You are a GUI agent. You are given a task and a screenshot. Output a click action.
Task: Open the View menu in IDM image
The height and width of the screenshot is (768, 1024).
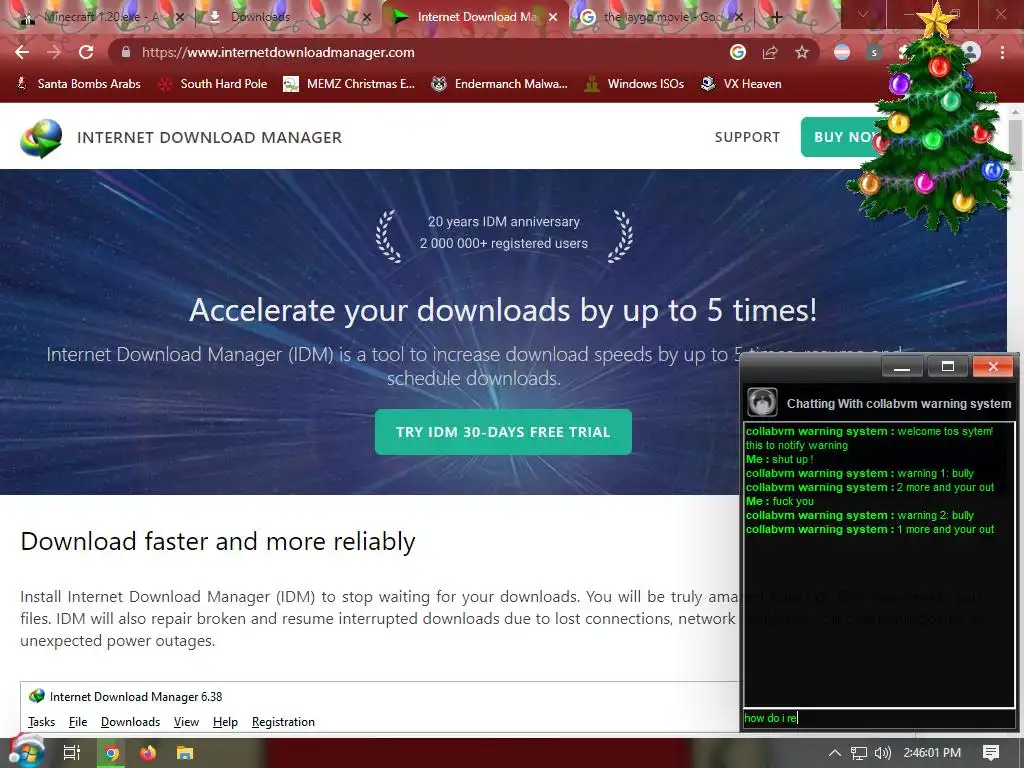186,722
